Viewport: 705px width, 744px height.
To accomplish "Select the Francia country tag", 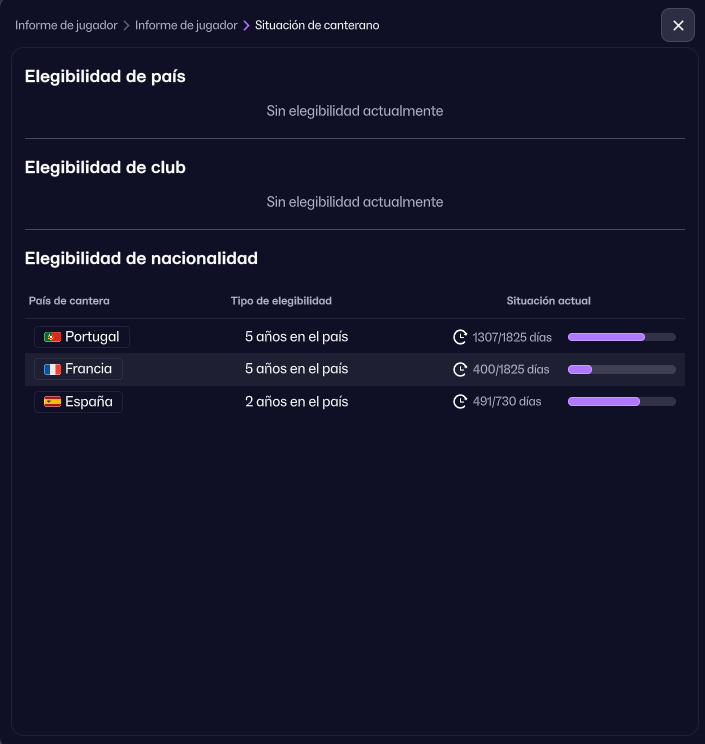I will click(79, 369).
